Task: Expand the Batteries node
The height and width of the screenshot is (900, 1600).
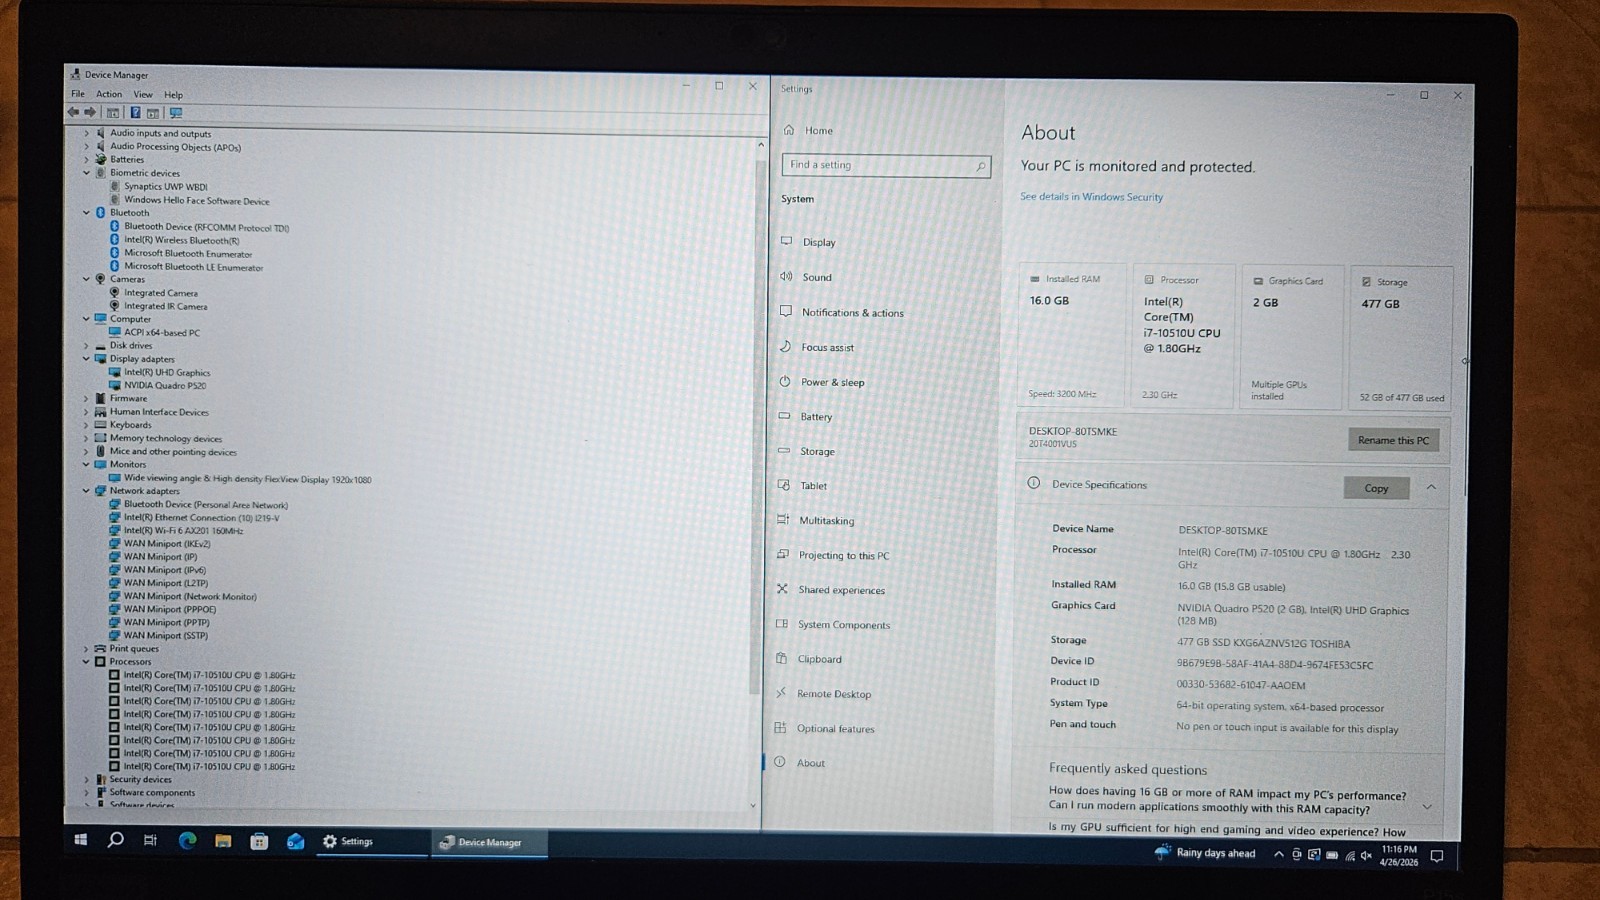Action: click(86, 159)
